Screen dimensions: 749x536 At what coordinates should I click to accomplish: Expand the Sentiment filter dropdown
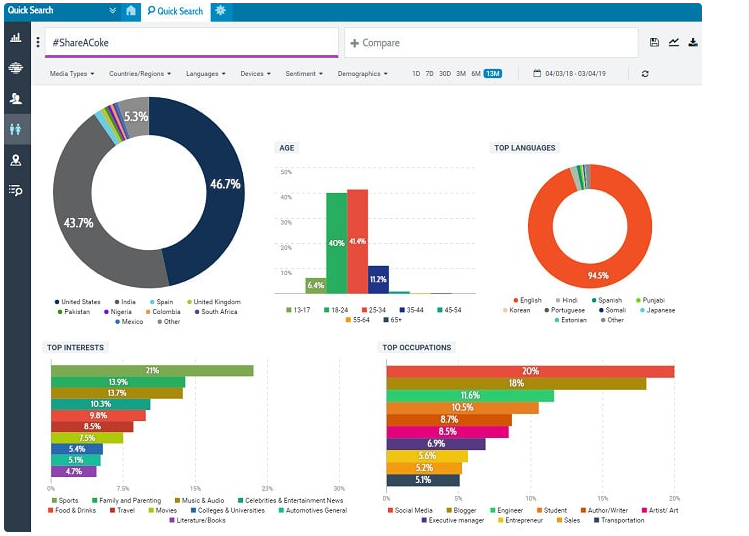pos(304,74)
